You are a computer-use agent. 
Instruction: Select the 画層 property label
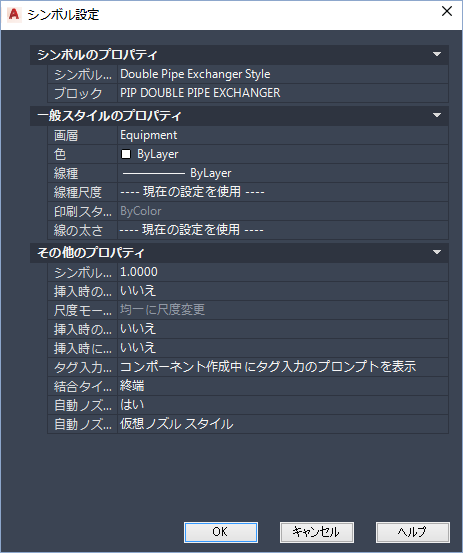(66, 135)
